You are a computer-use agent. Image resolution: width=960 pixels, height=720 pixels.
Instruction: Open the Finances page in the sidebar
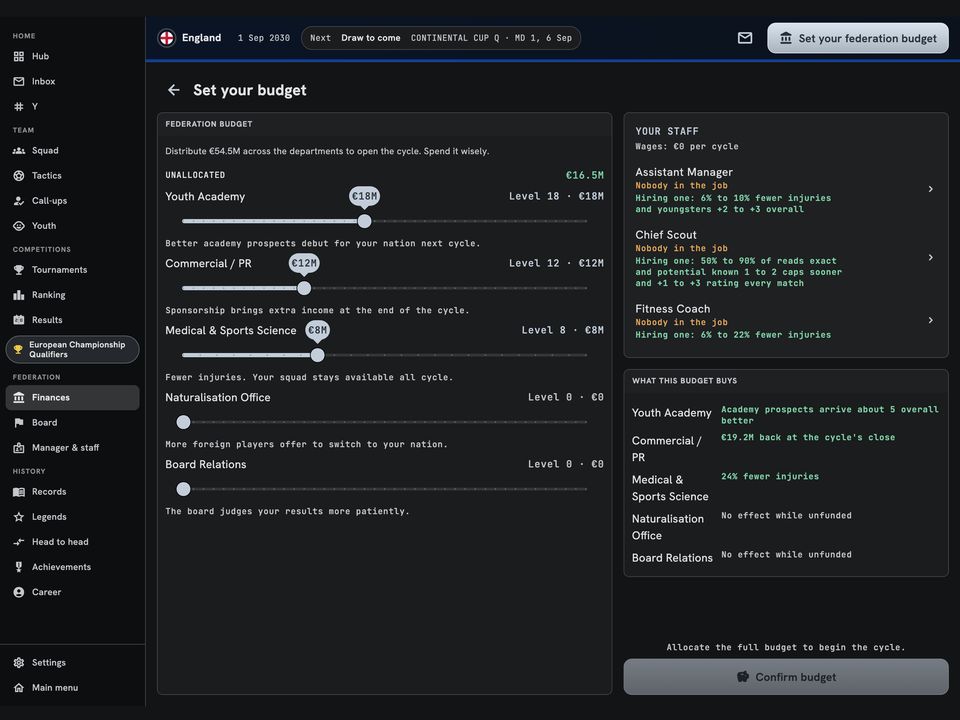point(72,397)
